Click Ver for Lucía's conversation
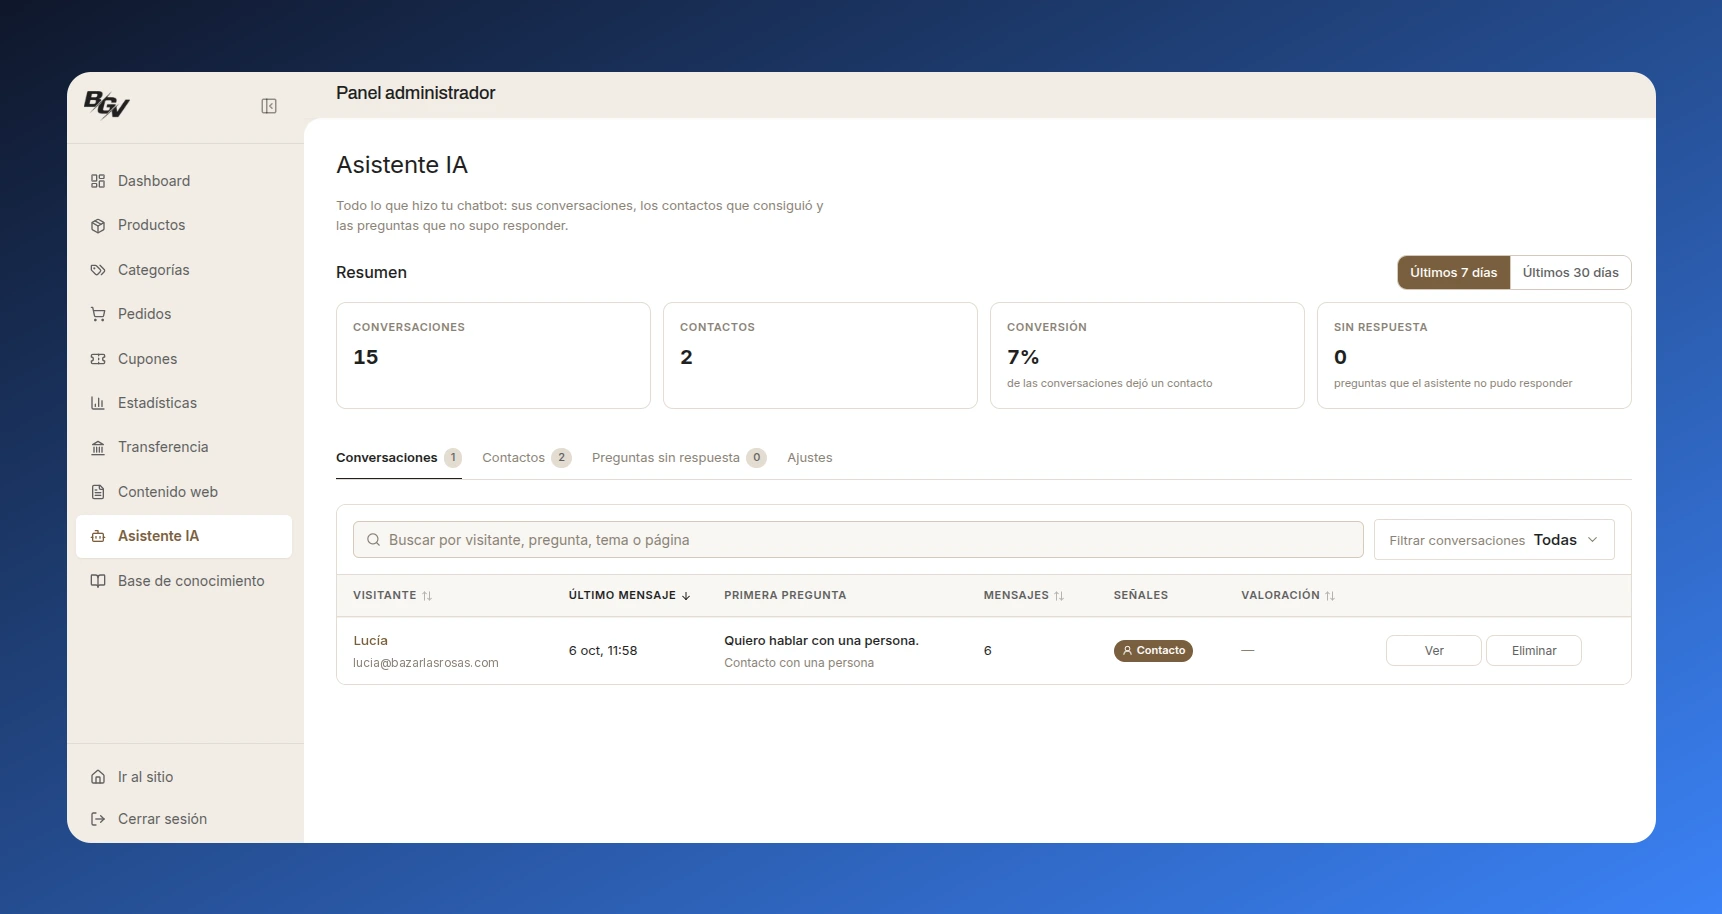 tap(1434, 651)
